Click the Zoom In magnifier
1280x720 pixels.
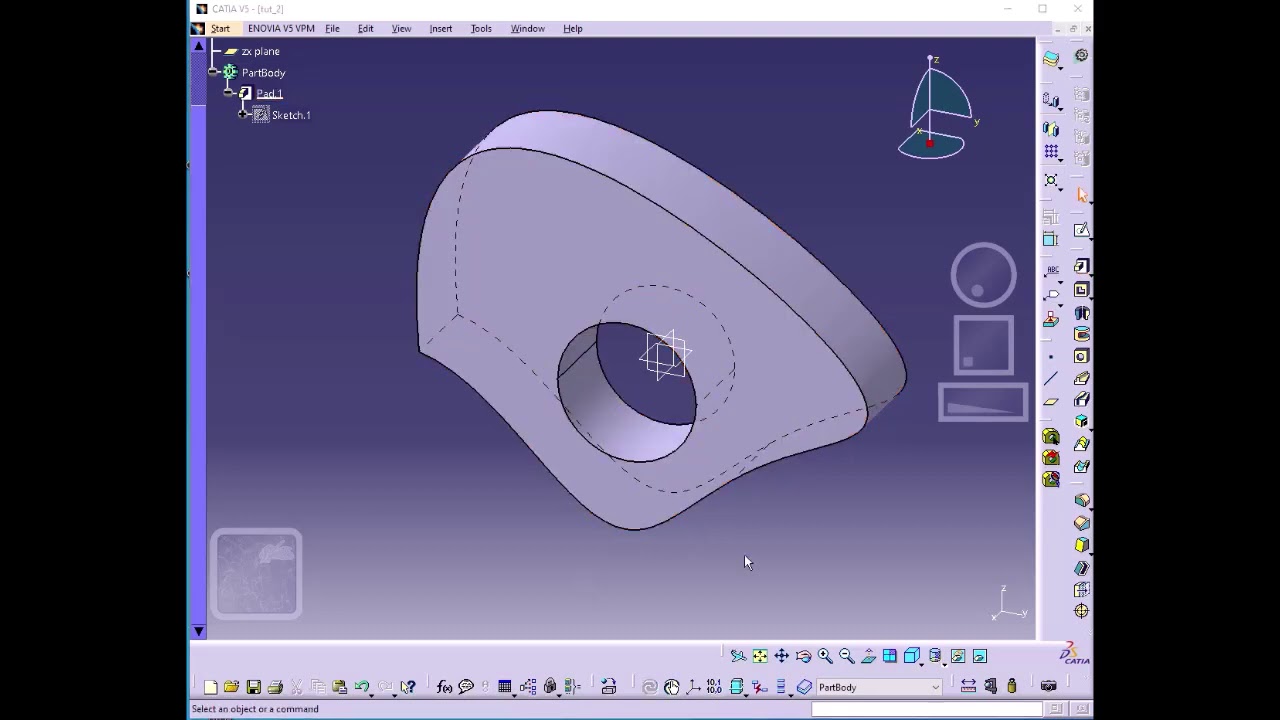[x=825, y=656]
